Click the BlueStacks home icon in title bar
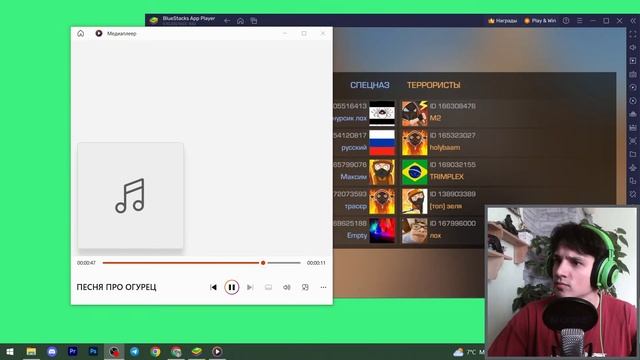The image size is (640, 360). click(x=240, y=20)
